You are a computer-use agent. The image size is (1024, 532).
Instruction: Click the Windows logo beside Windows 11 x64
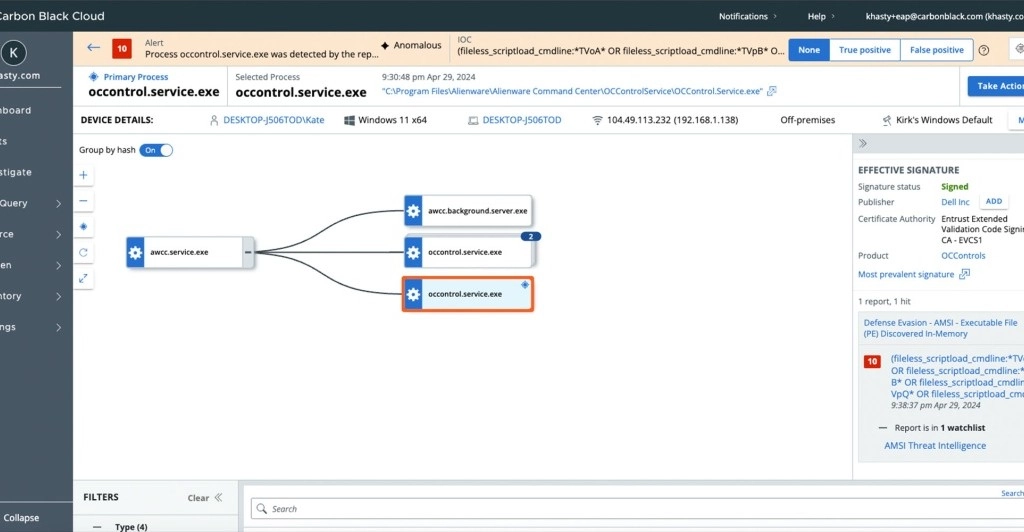point(349,120)
